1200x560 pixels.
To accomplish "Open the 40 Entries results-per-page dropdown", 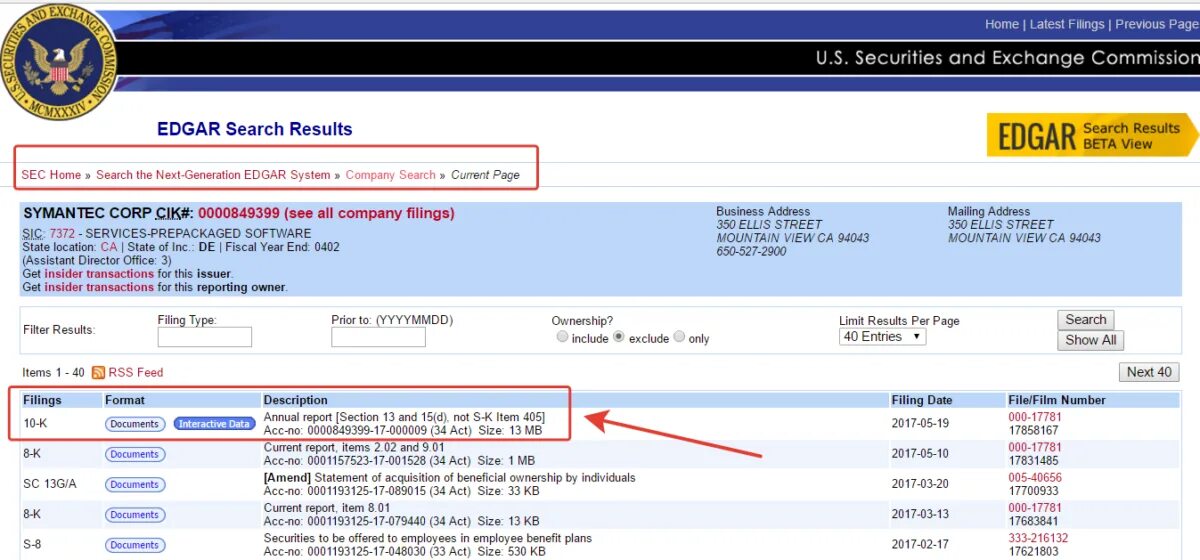I will 883,337.
